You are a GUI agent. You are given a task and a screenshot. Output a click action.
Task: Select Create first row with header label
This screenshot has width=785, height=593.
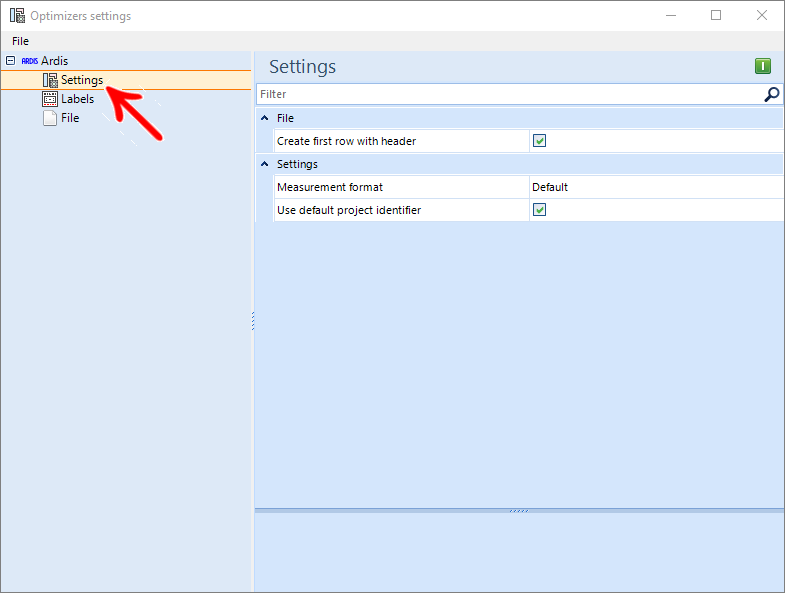click(x=346, y=141)
